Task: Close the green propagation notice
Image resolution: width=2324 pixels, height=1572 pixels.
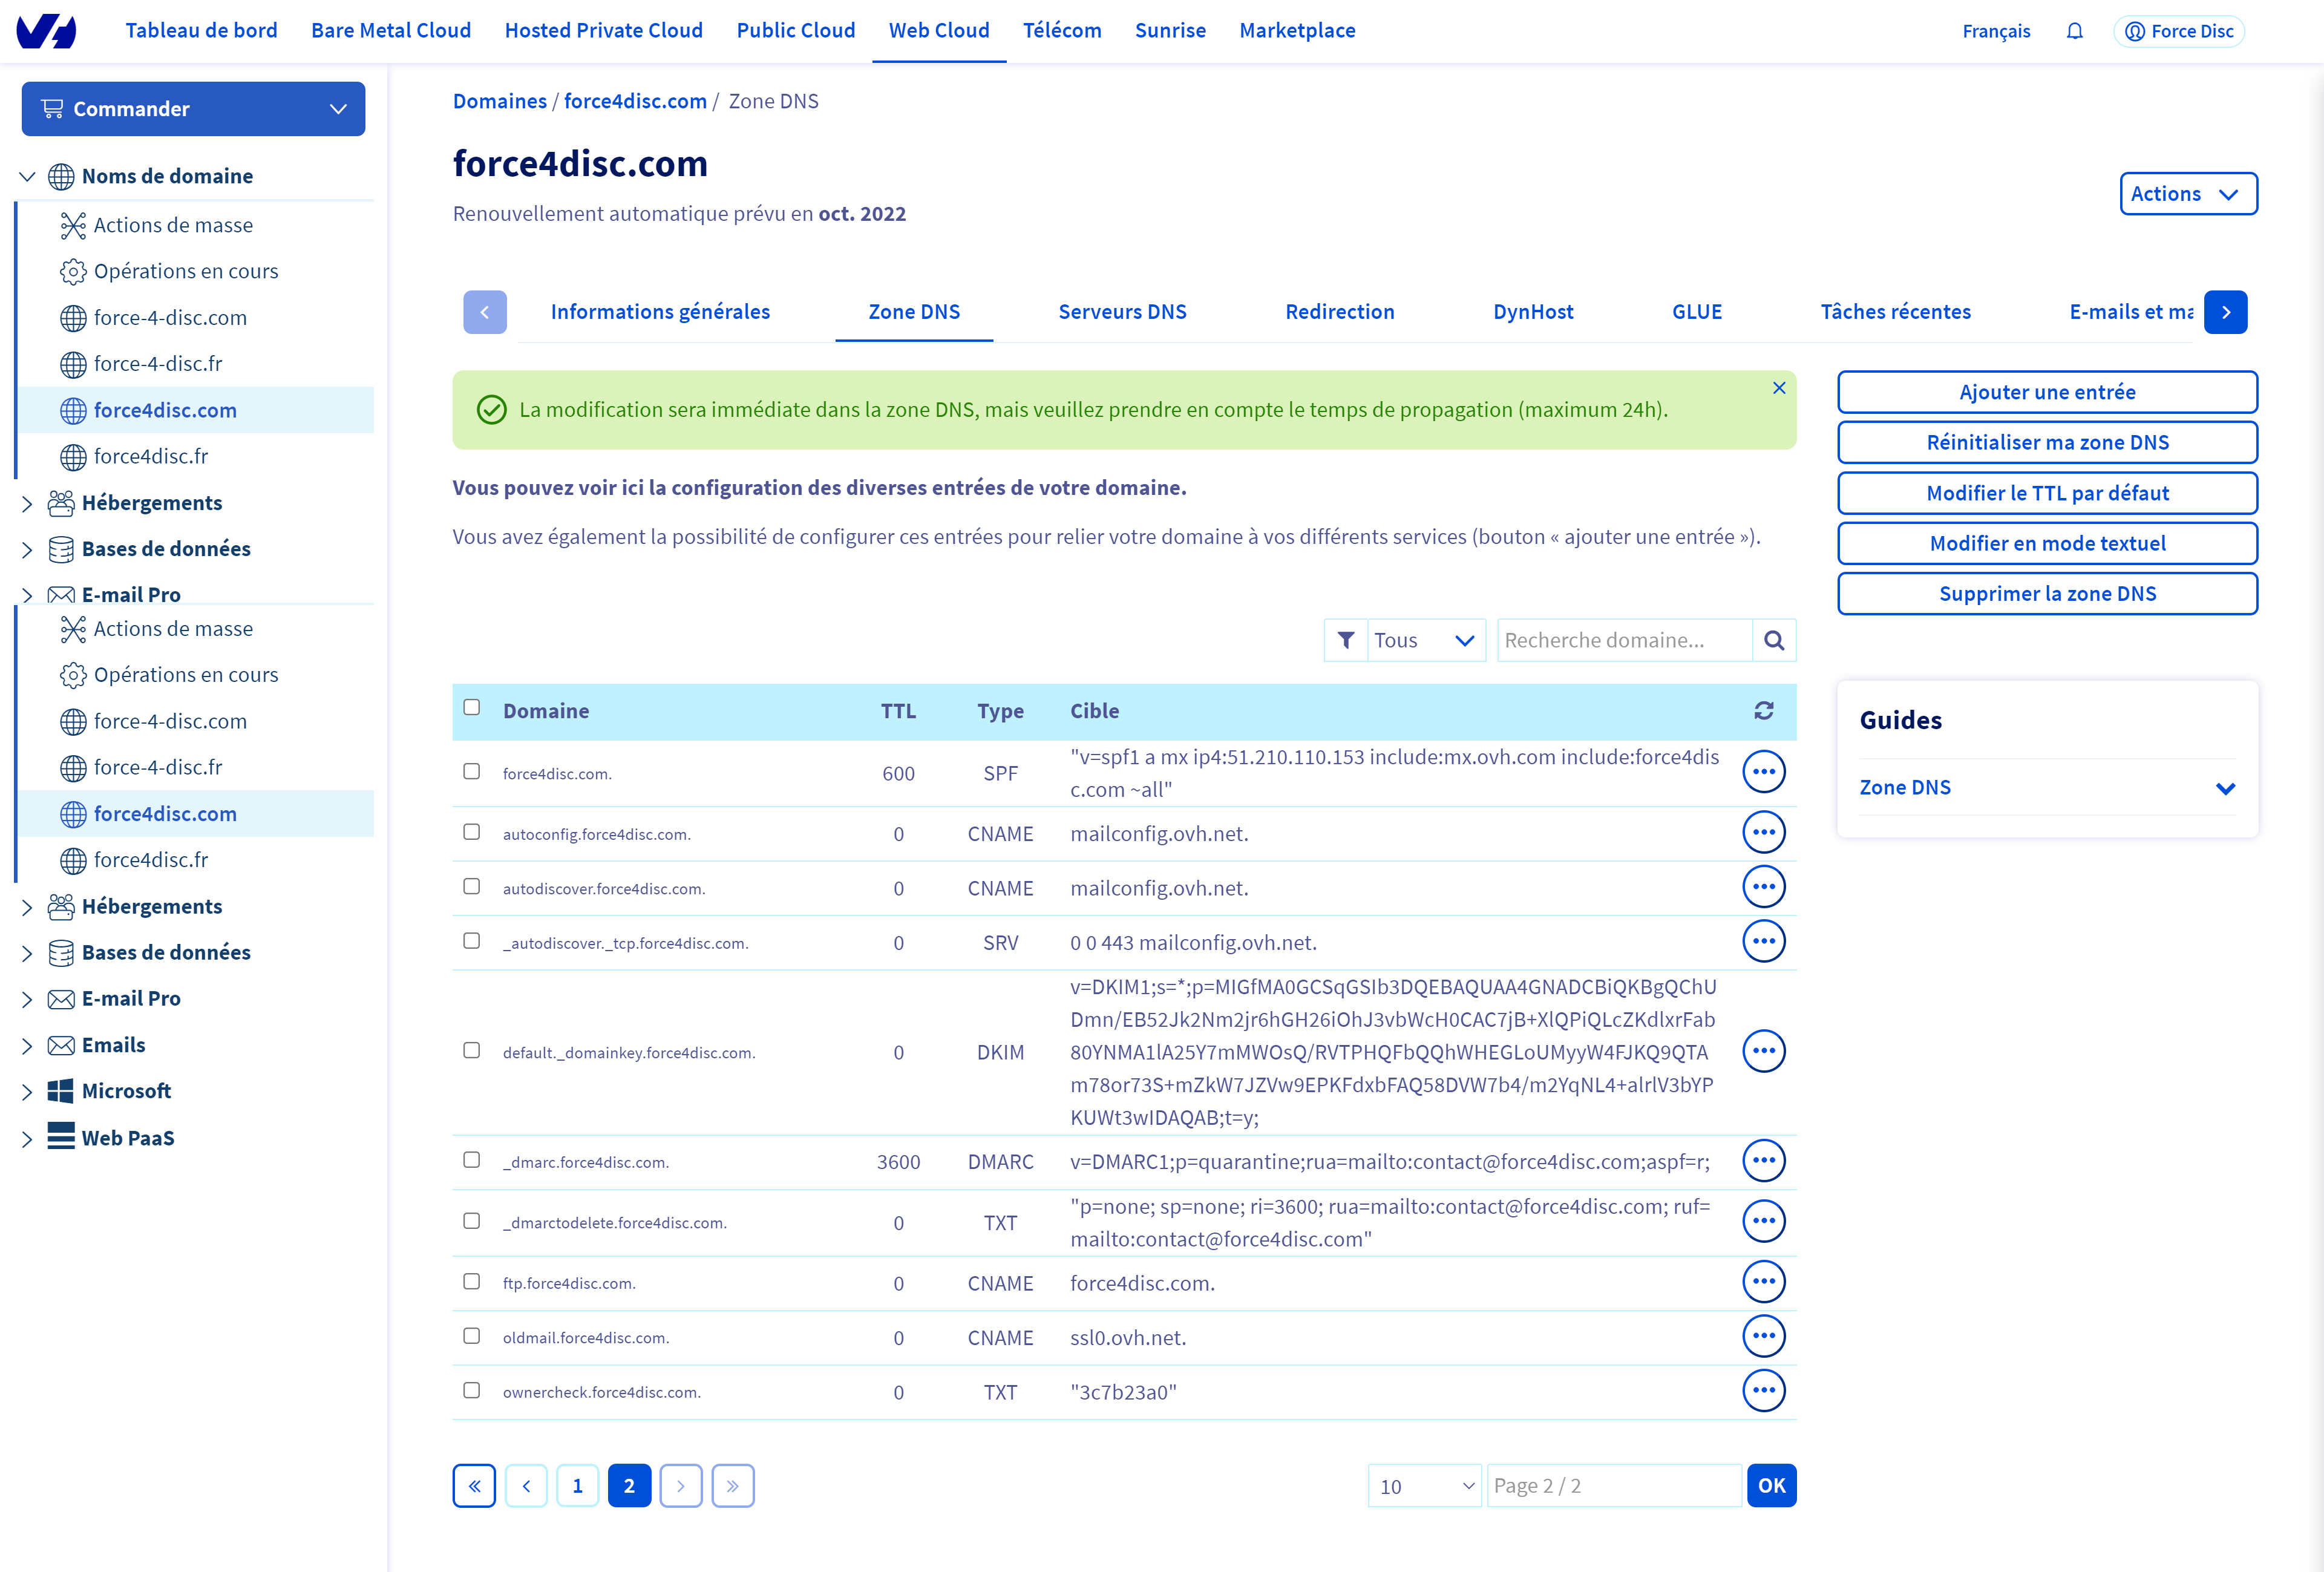Action: click(1778, 388)
